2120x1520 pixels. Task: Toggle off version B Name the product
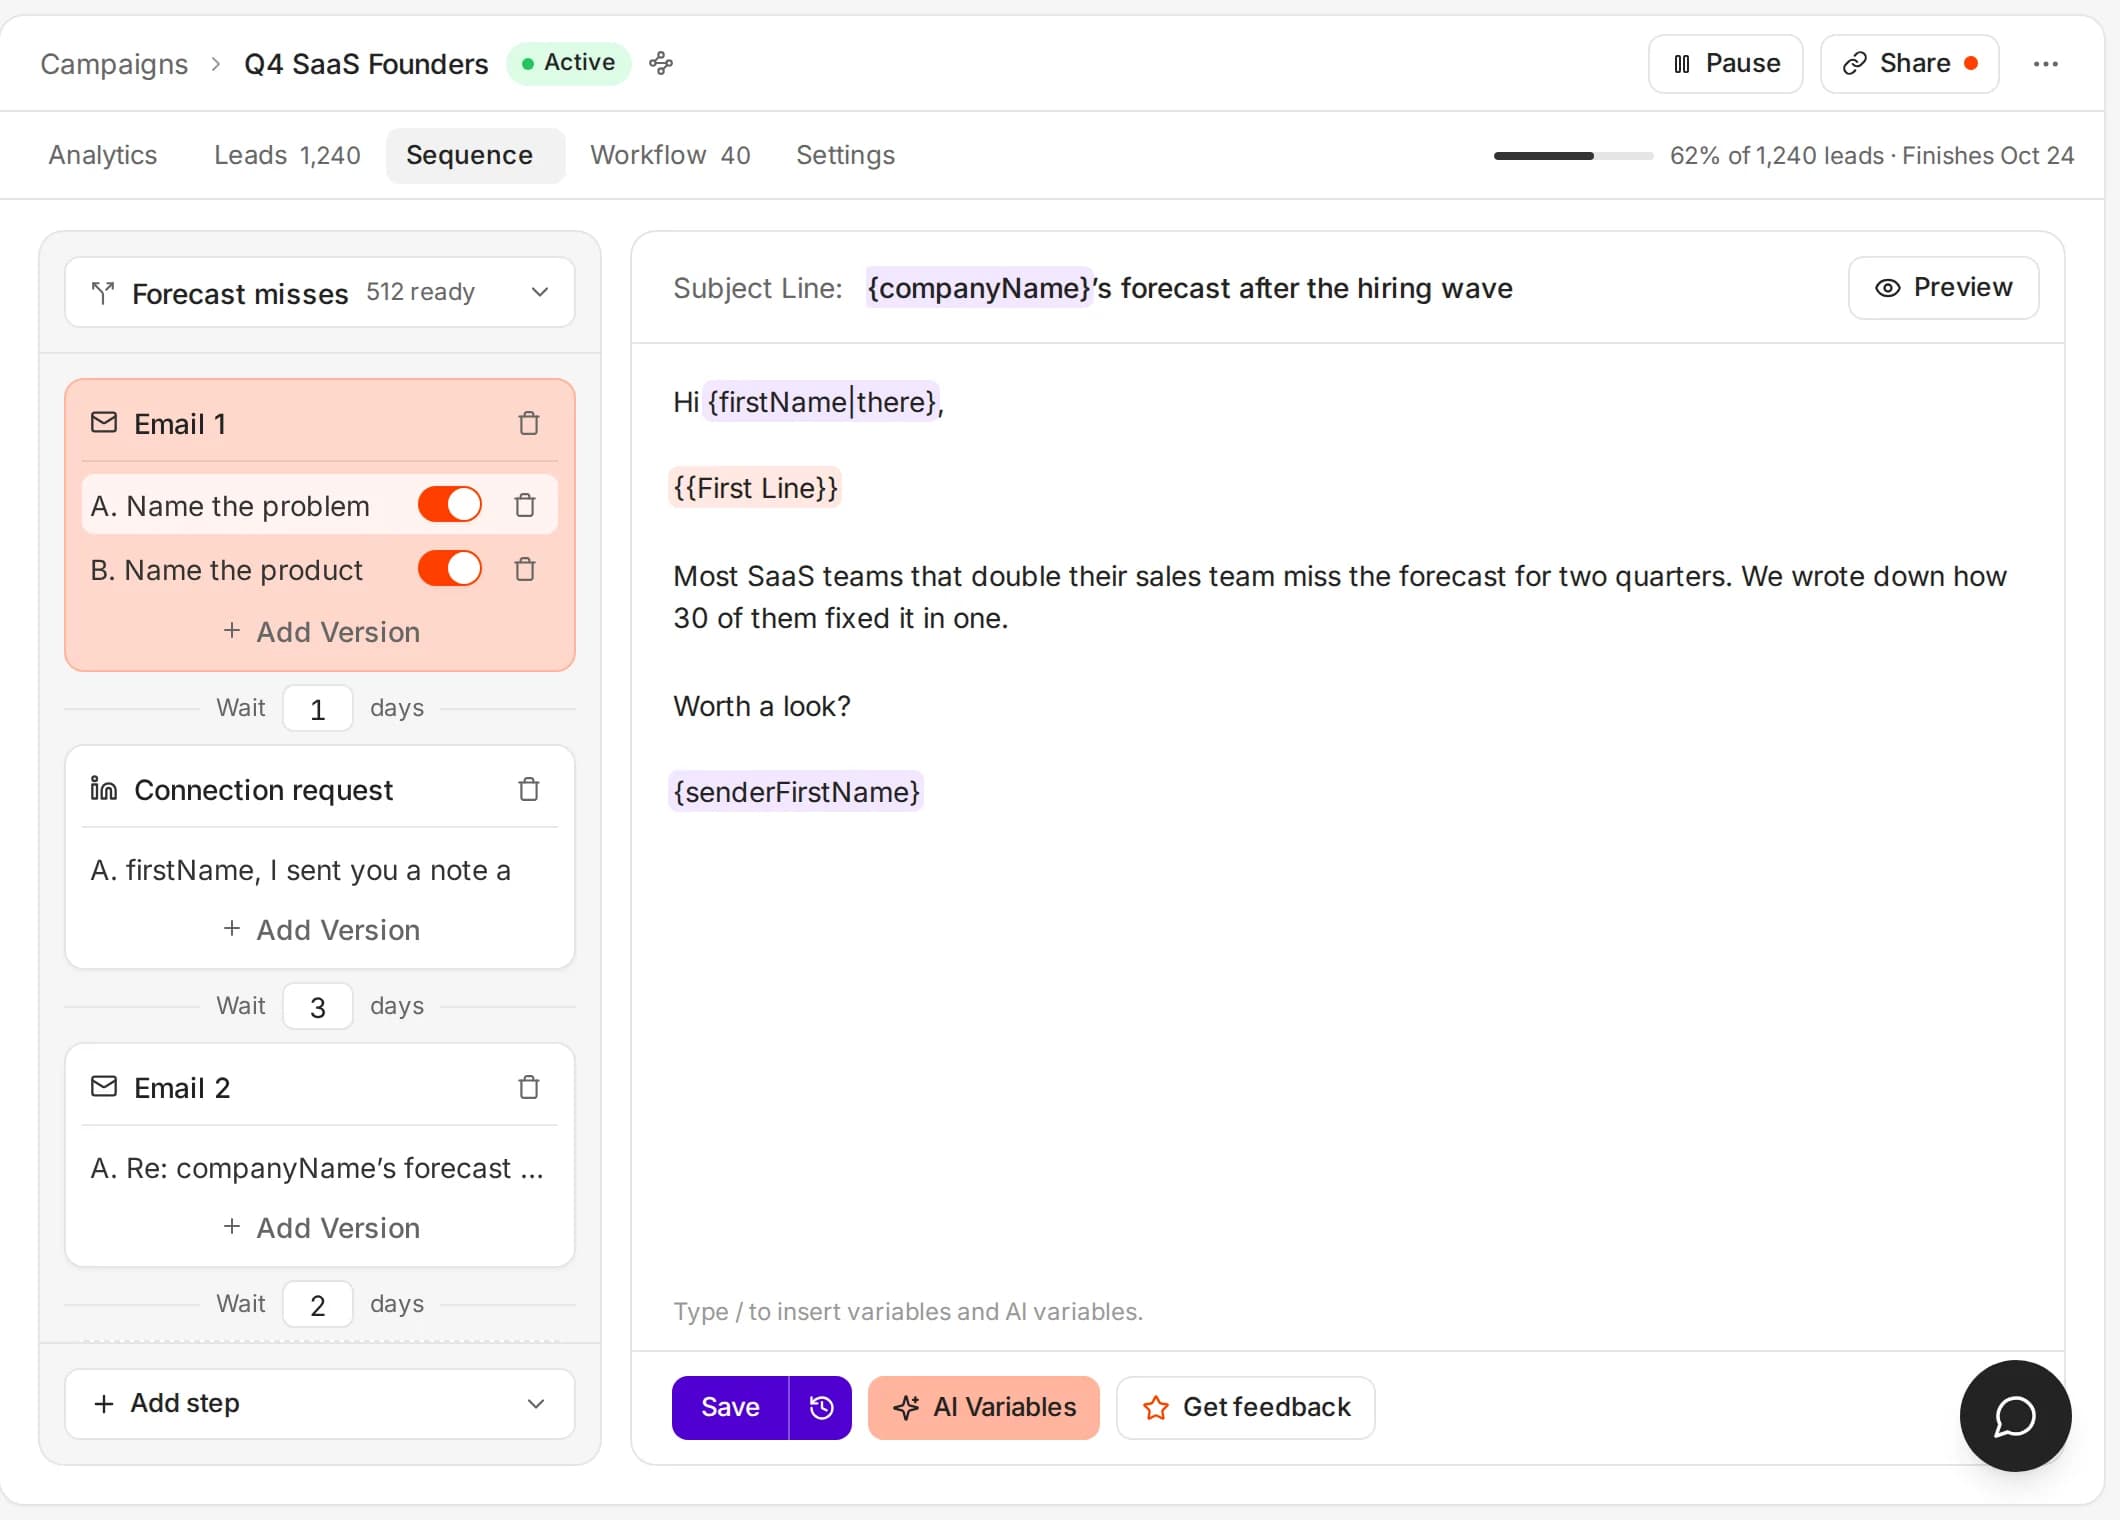[450, 569]
